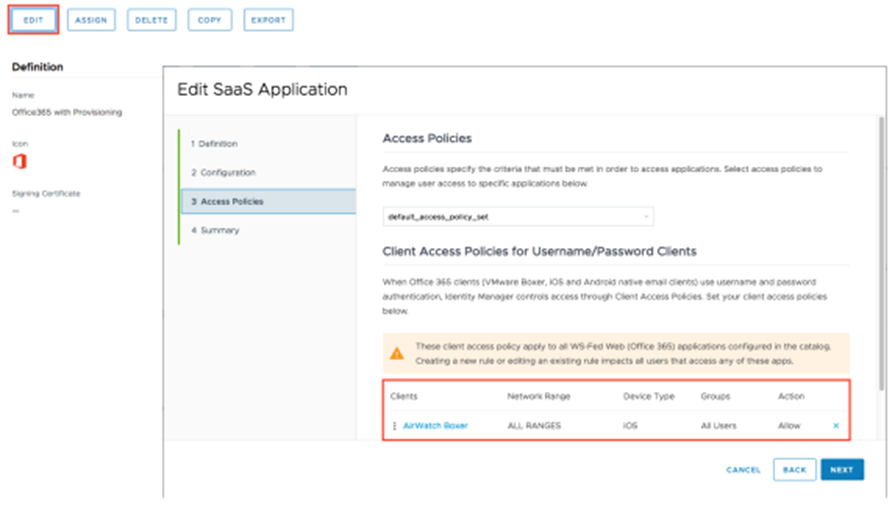Click the EXPORT button

(268, 20)
